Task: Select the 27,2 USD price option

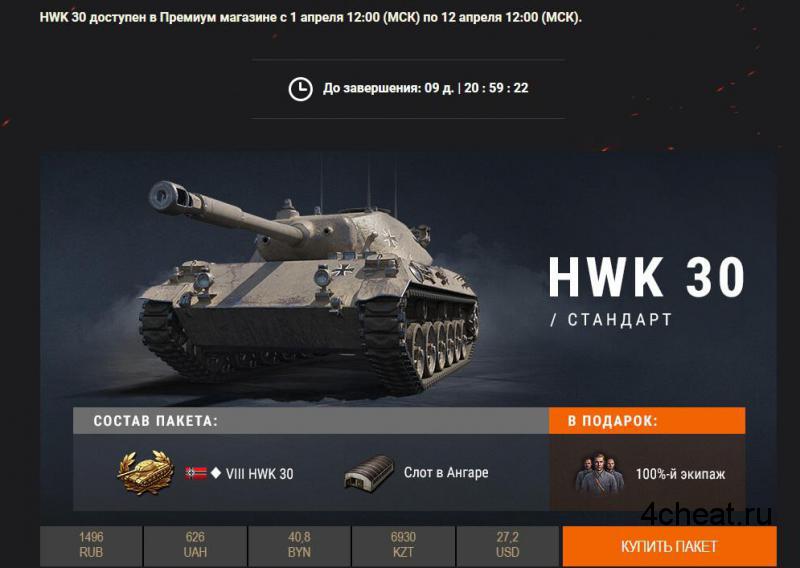Action: (x=507, y=546)
